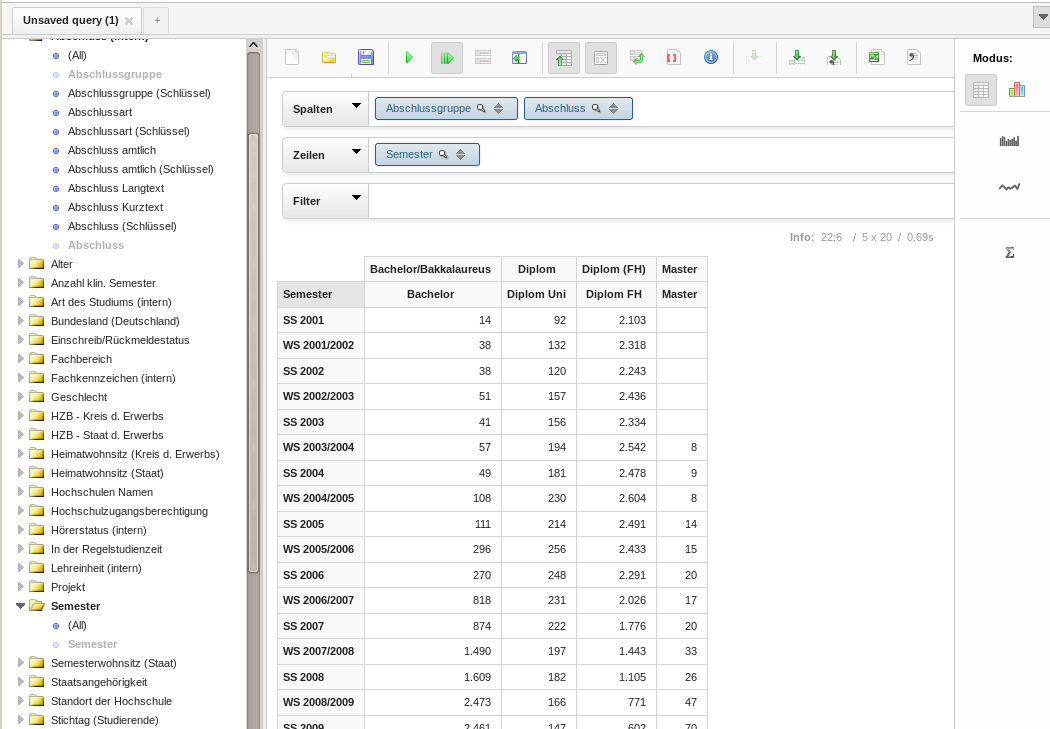
Task: Show MDX using the red brackets icon
Action: tap(673, 58)
